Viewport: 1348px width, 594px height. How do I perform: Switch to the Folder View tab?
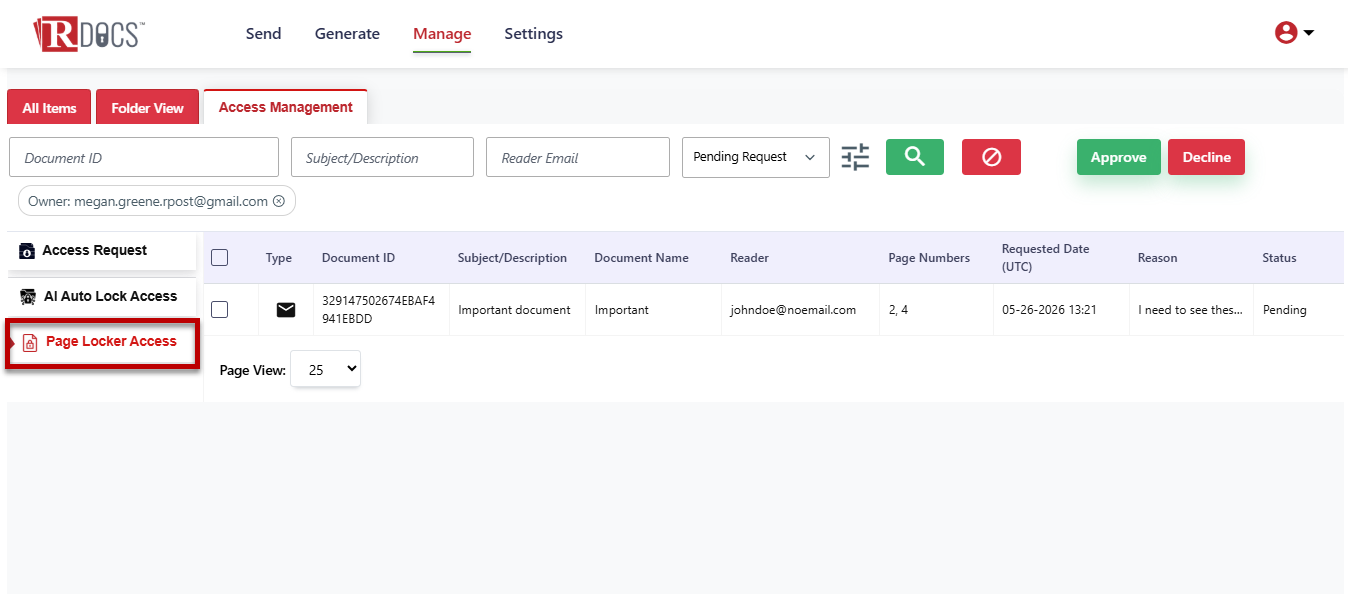pos(147,107)
